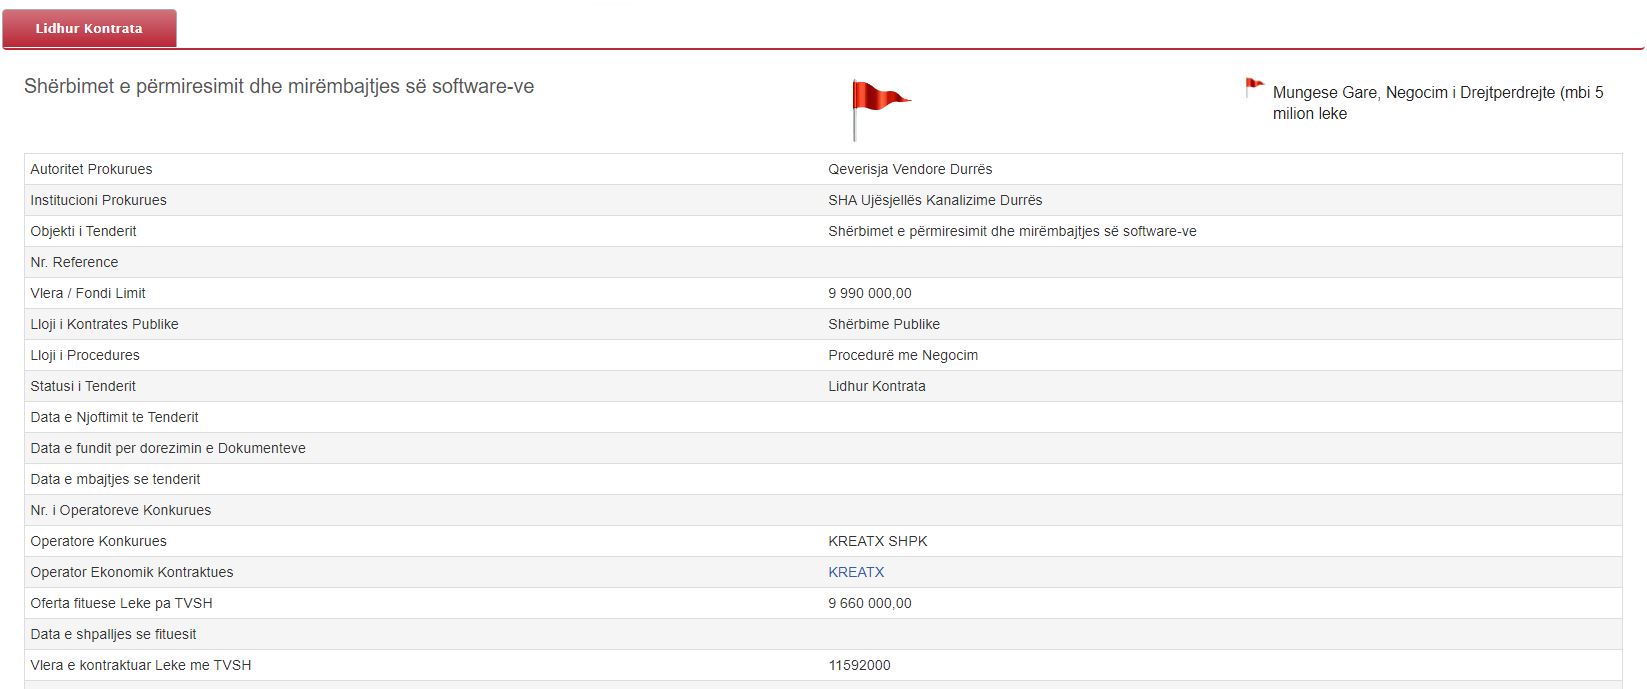The width and height of the screenshot is (1647, 689).
Task: Click the Mungese Gare, Negocim i Drejtperdrejte note
Action: tap(1437, 103)
